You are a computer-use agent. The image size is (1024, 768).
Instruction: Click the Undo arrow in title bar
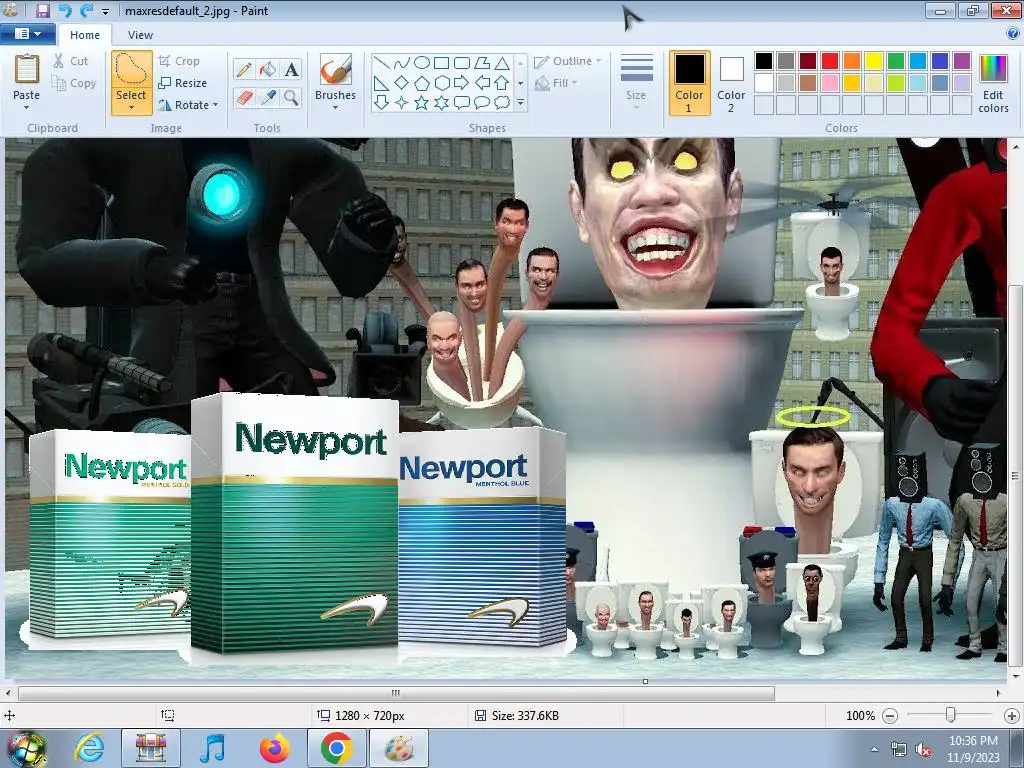65,10
